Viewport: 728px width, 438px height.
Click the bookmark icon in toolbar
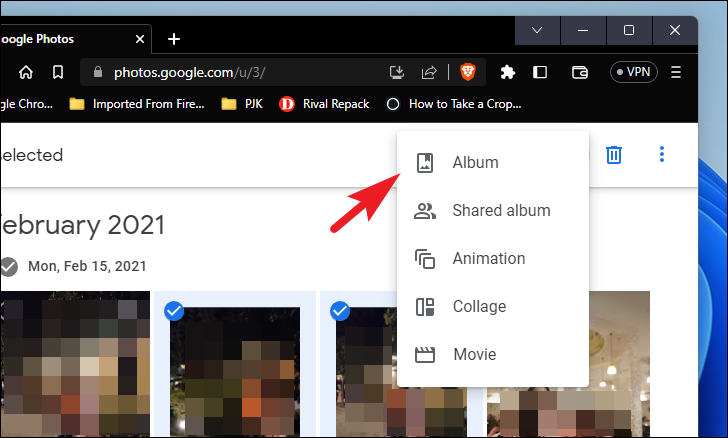coord(58,72)
